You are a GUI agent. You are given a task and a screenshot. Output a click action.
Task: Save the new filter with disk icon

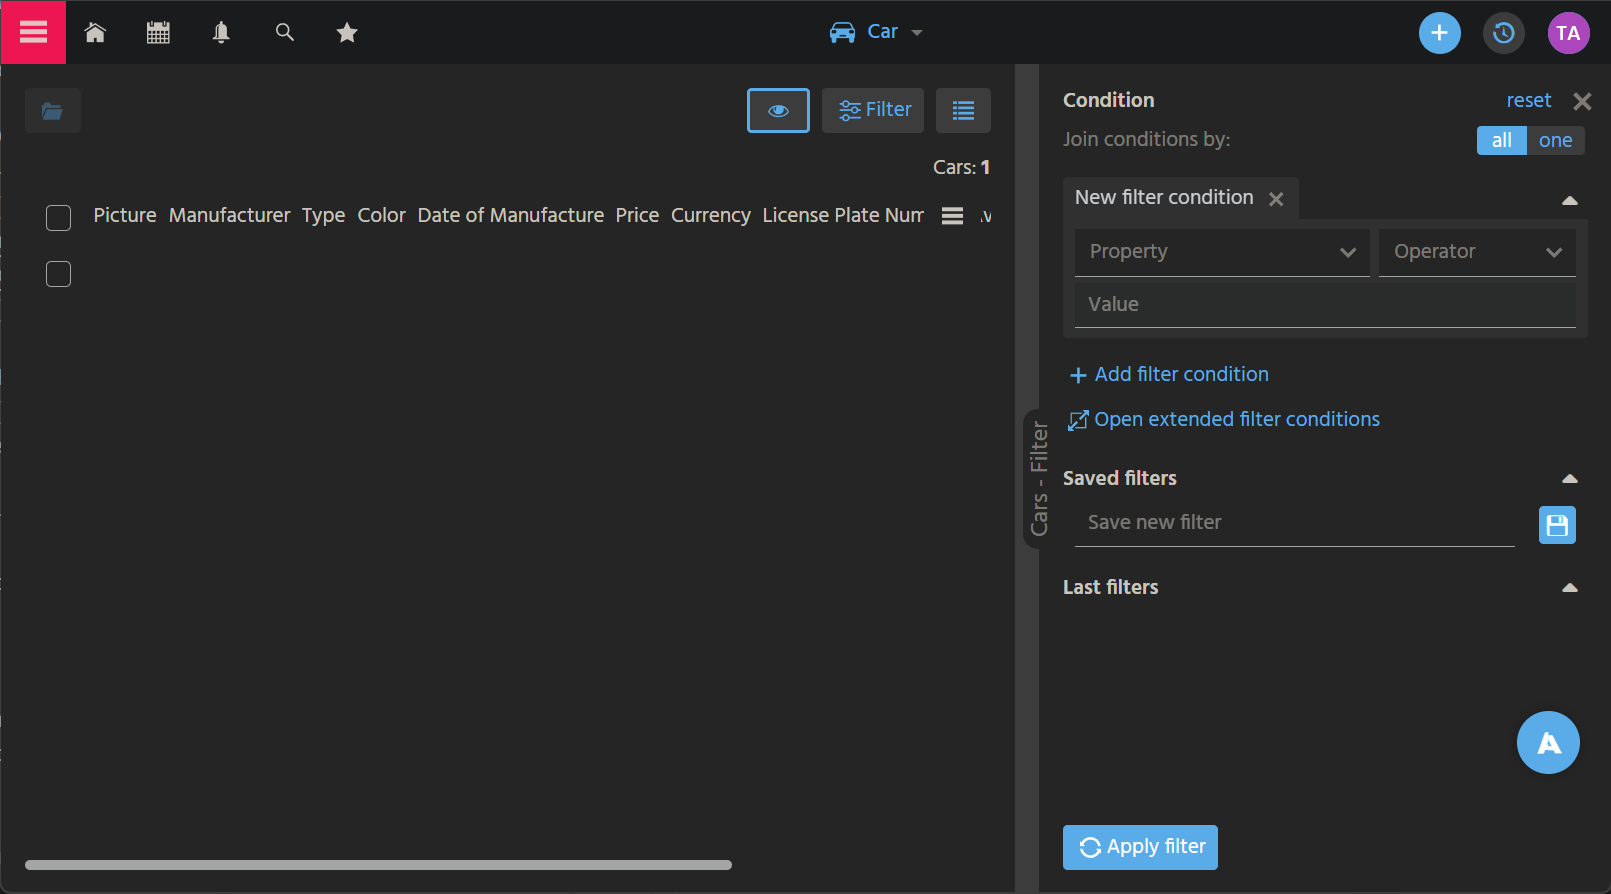[x=1556, y=525]
